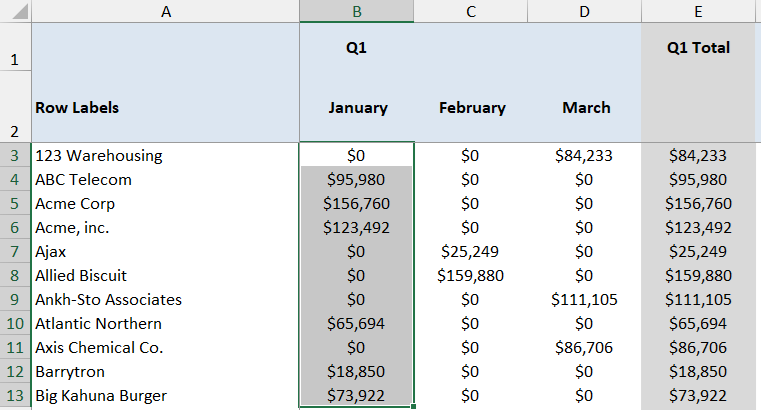Image resolution: width=761 pixels, height=410 pixels.
Task: Select the Axis Chemical Co. cell
Action: tap(165, 347)
